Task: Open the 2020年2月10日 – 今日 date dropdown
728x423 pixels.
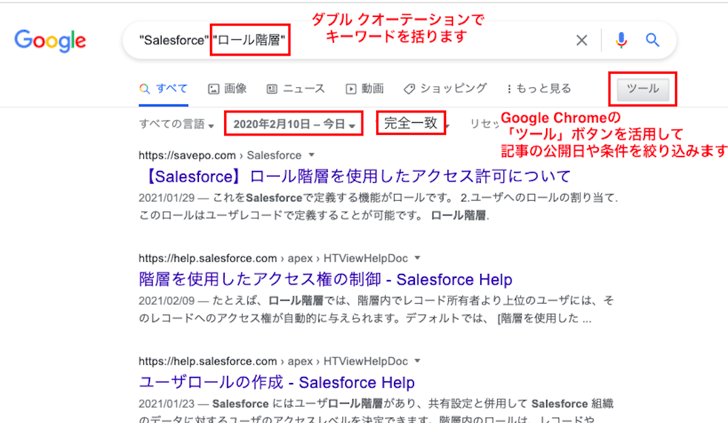Action: coord(294,124)
